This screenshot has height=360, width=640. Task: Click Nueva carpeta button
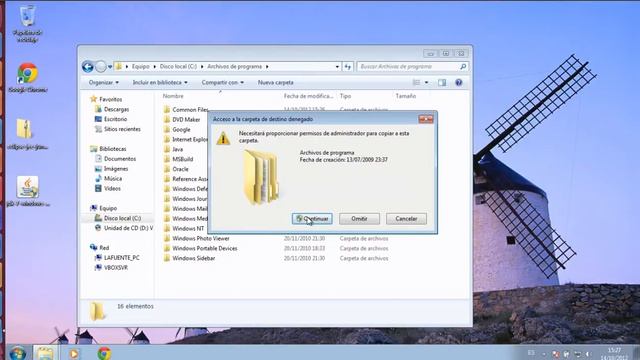pyautogui.click(x=276, y=82)
